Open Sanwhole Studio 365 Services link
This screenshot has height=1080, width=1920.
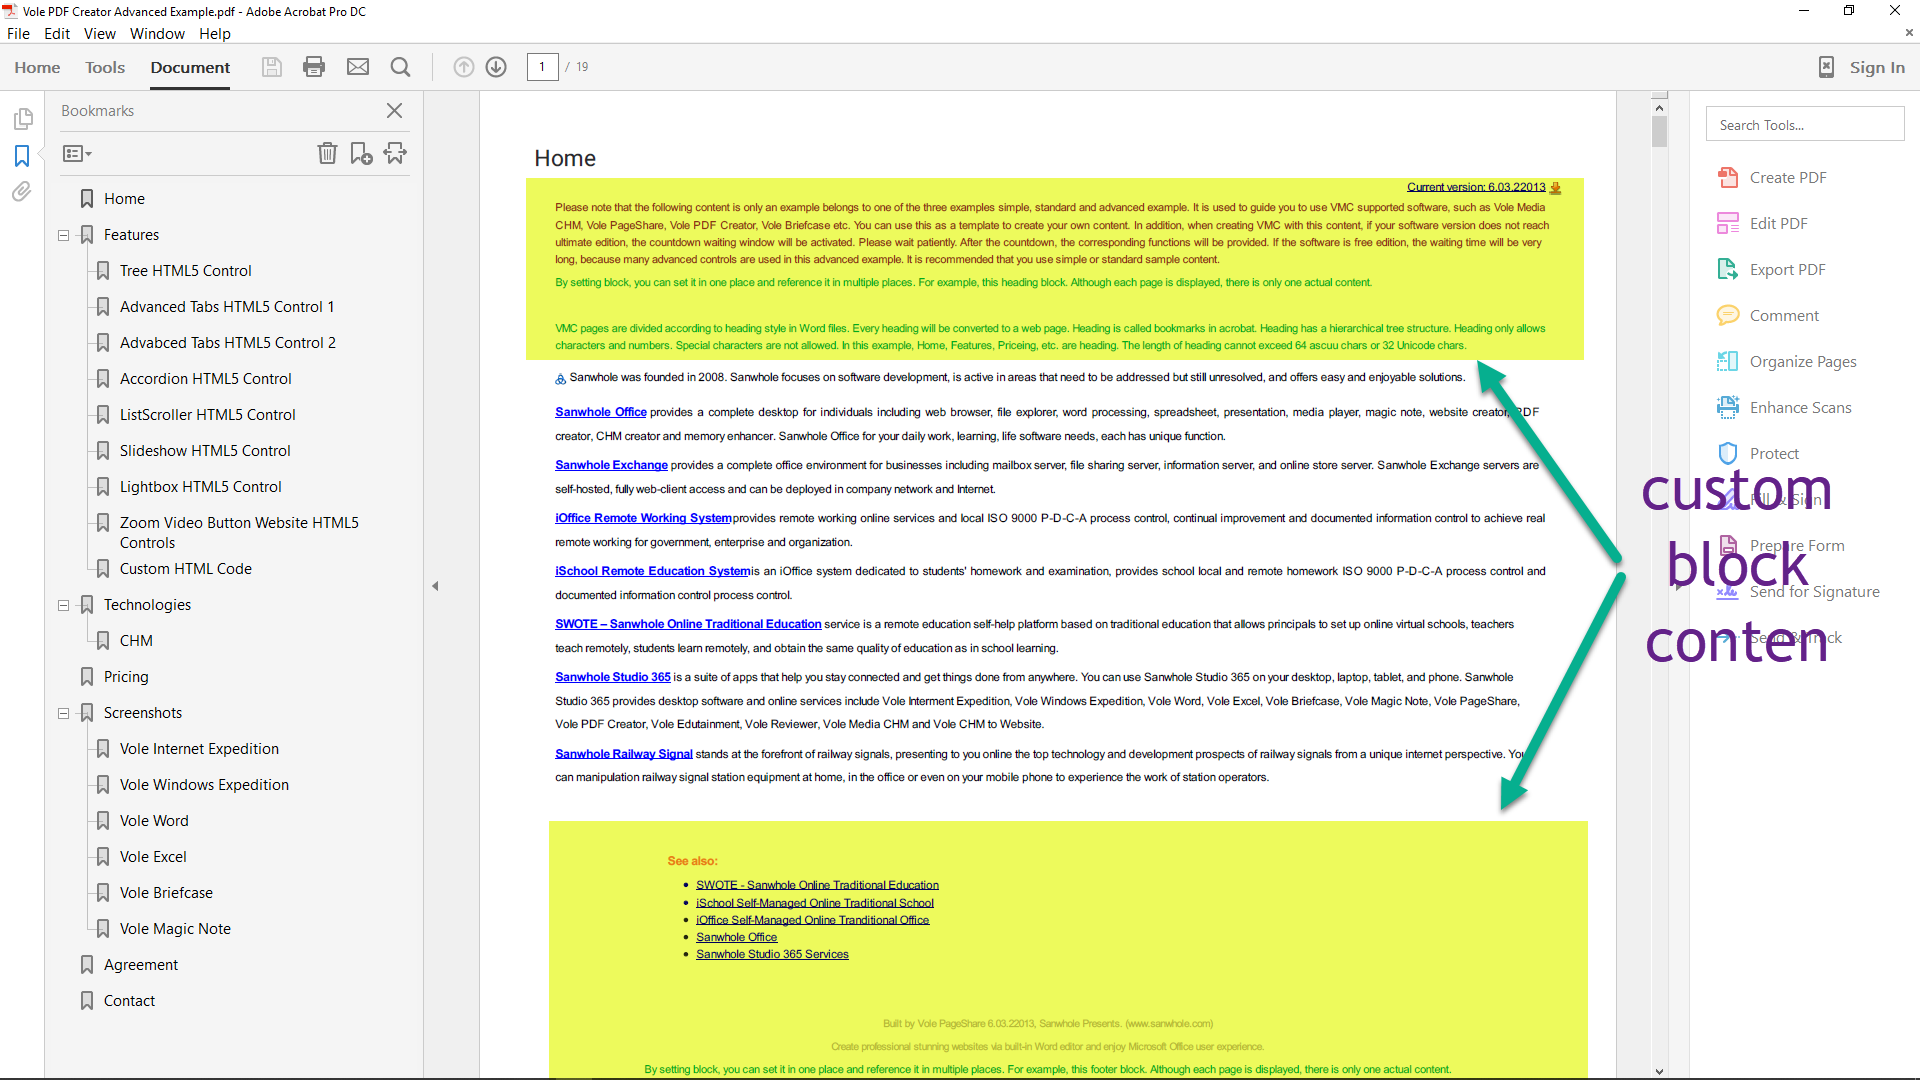[x=772, y=954]
